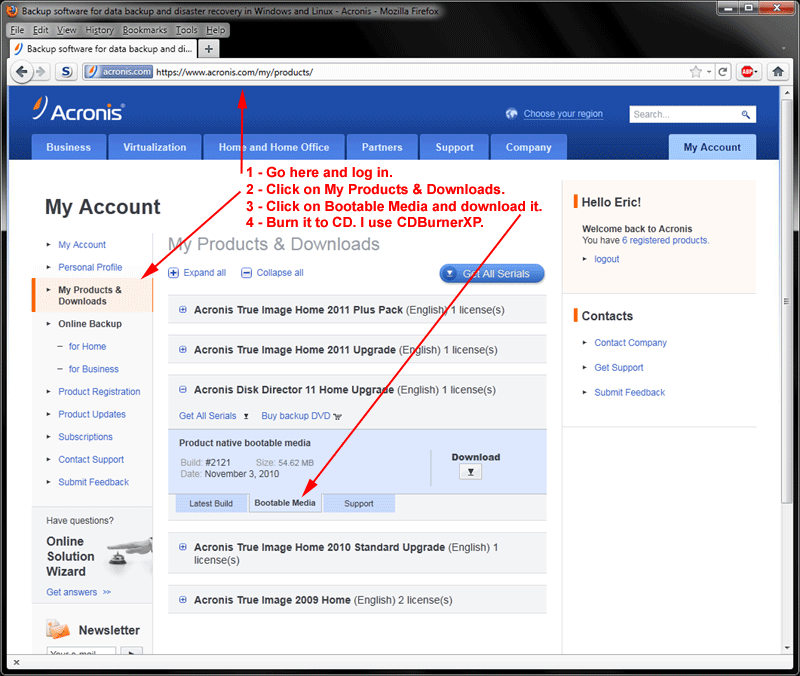Open the Adblock Plus dropdown arrow
Viewport: 800px width, 676px height.
point(756,72)
